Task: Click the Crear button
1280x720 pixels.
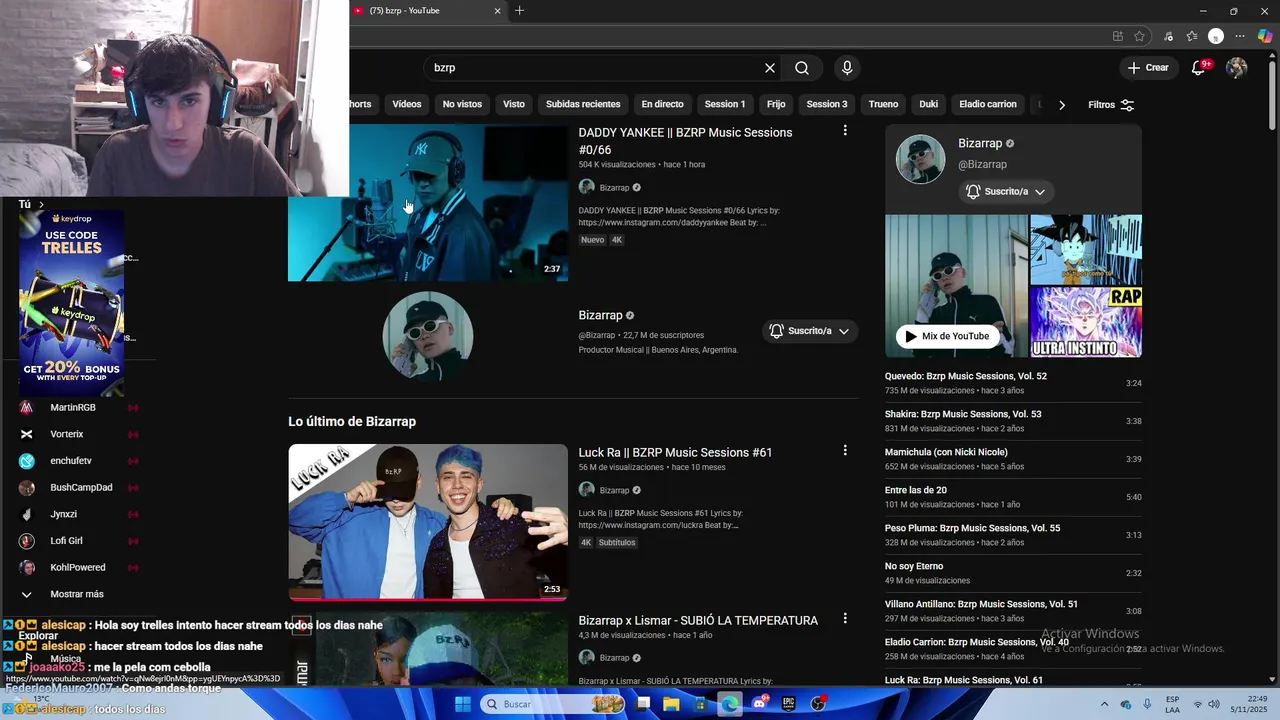Action: (x=1148, y=67)
